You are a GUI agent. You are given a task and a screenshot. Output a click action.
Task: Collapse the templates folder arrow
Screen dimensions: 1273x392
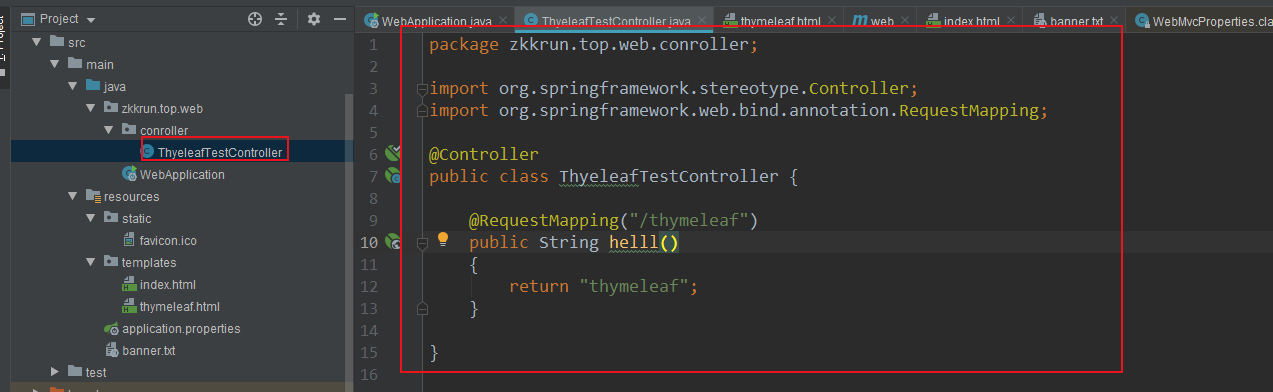pyautogui.click(x=91, y=262)
